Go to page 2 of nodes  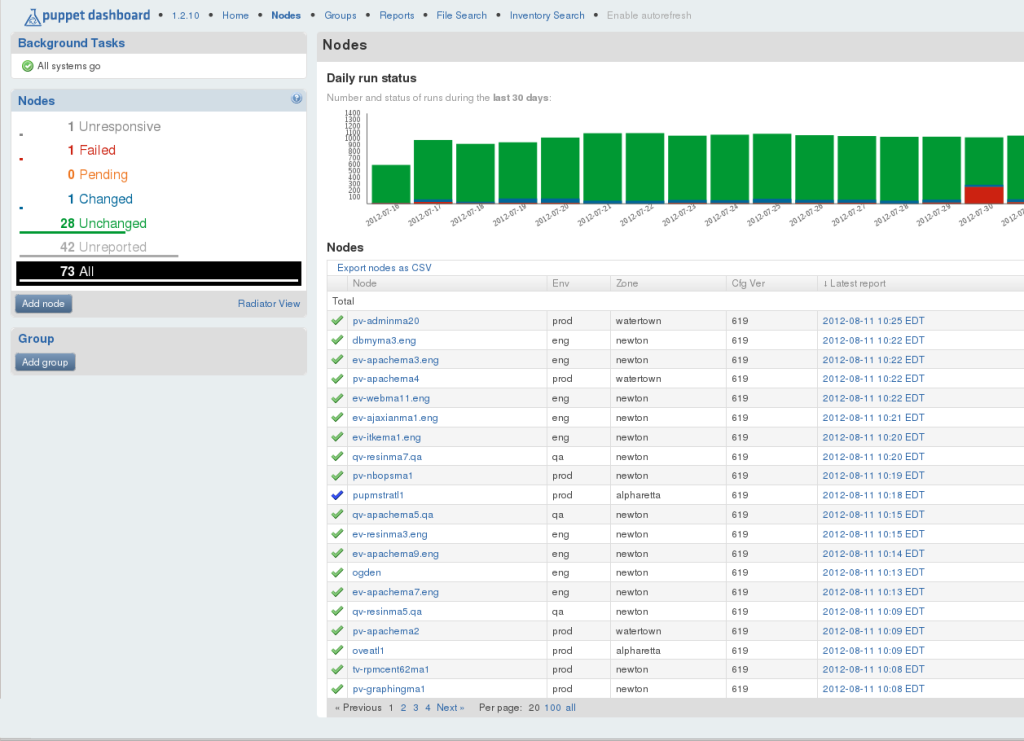coord(404,708)
